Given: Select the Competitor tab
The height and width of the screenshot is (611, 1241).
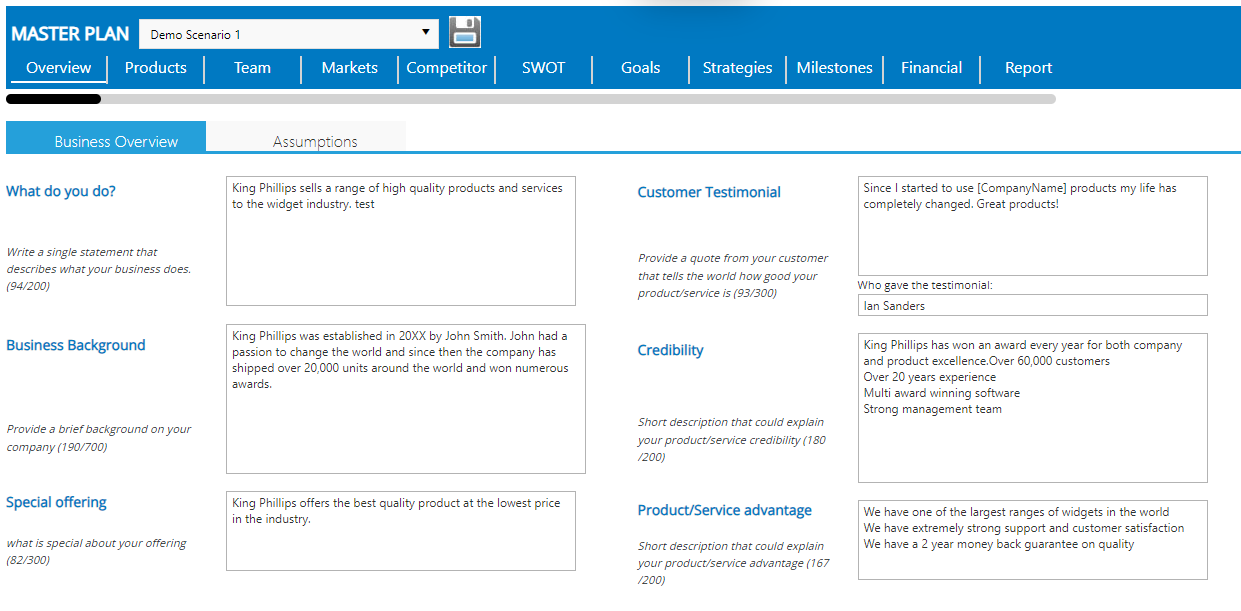Looking at the screenshot, I should point(446,68).
